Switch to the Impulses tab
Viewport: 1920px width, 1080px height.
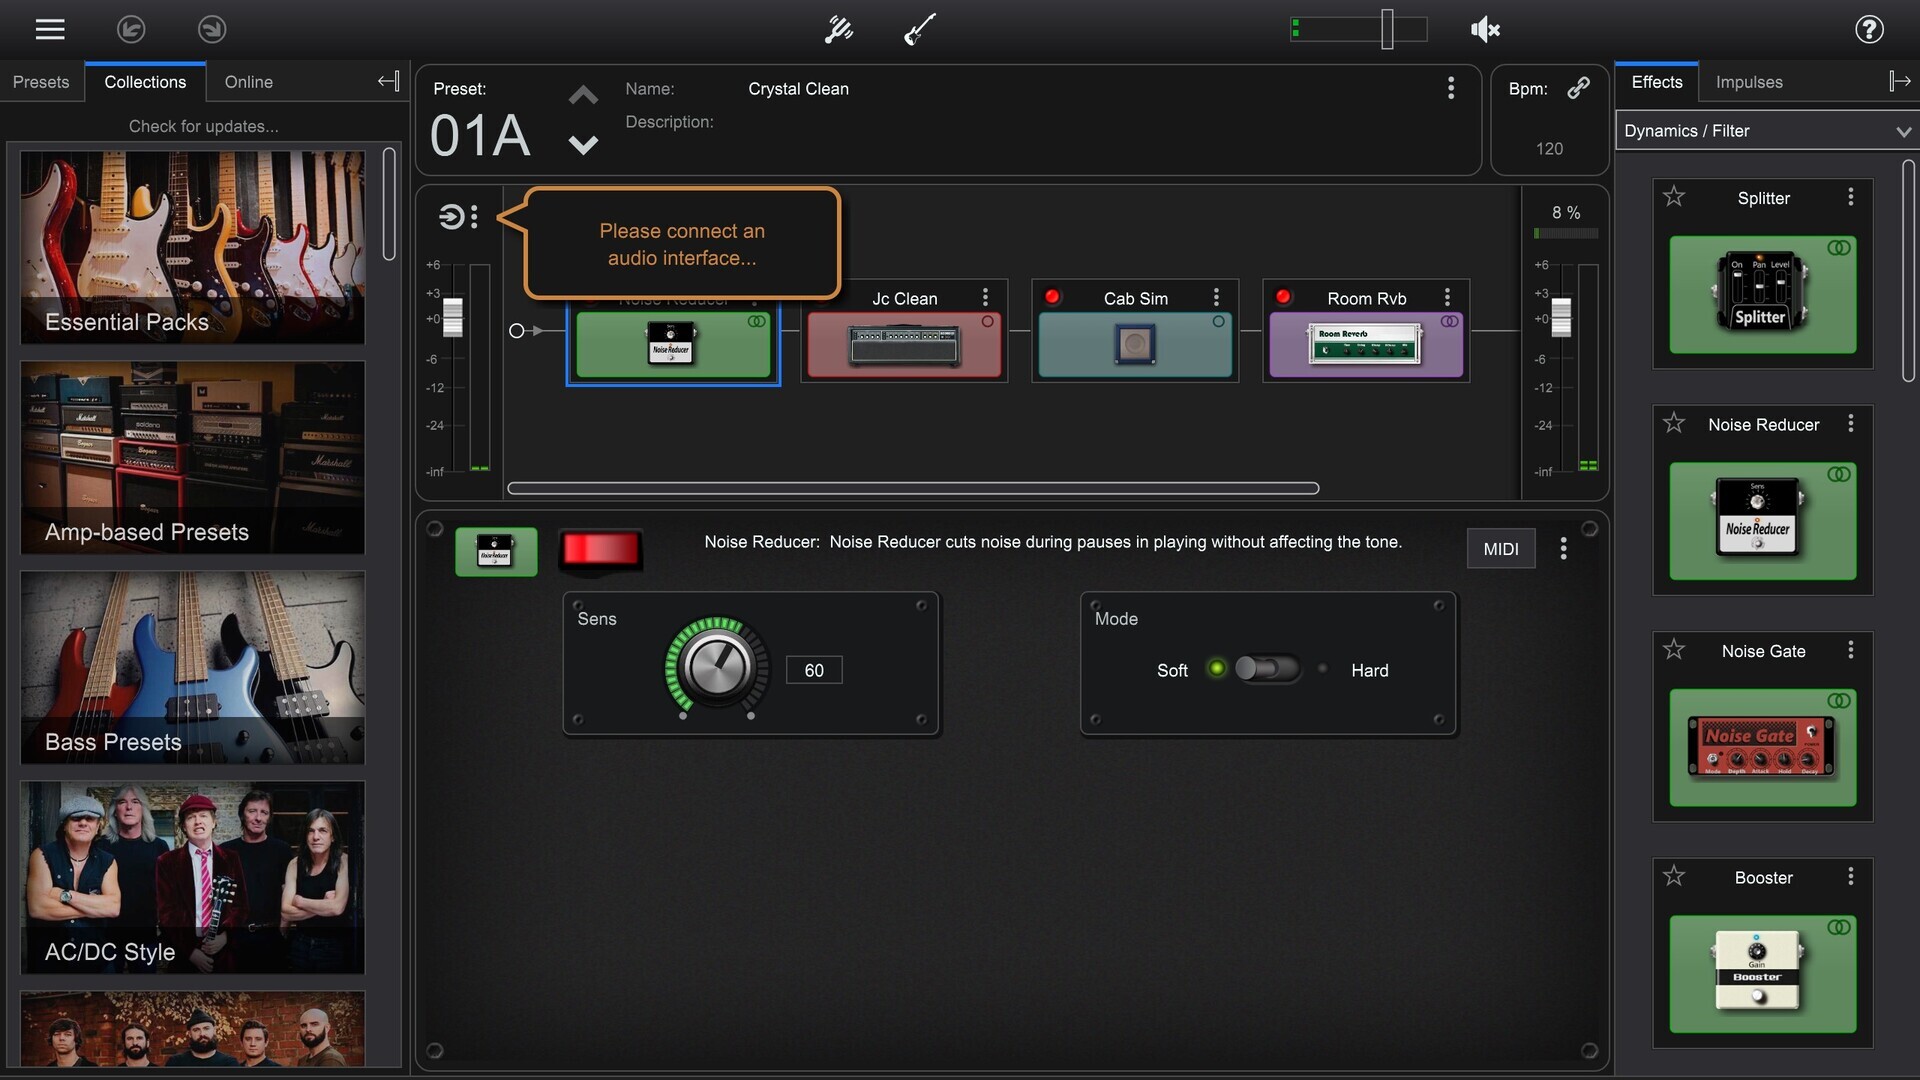tap(1749, 82)
